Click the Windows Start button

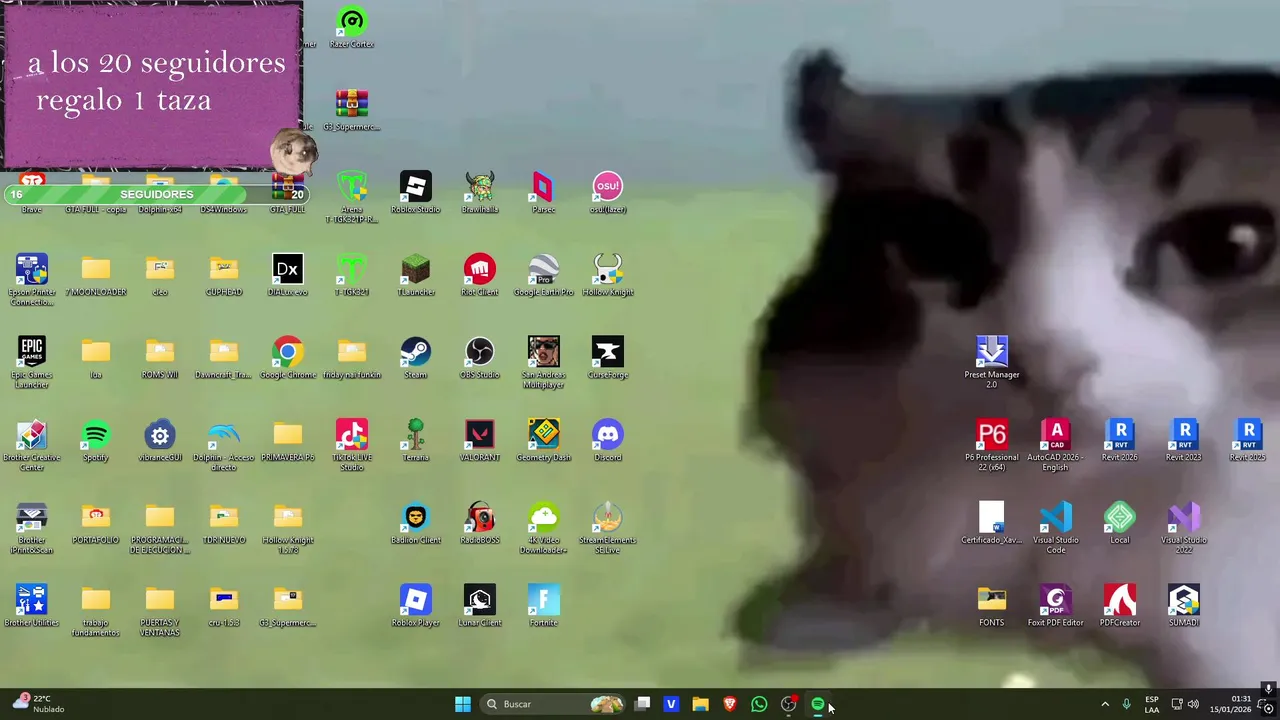pyautogui.click(x=463, y=704)
